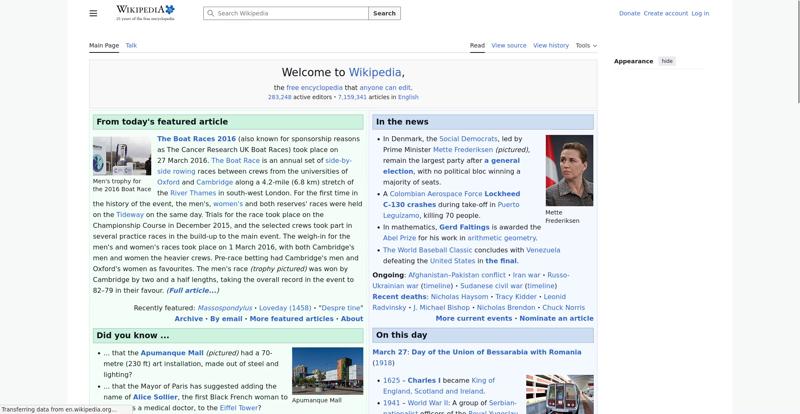The height and width of the screenshot is (414, 800).
Task: Hide the Appearance panel
Action: pyautogui.click(x=667, y=61)
